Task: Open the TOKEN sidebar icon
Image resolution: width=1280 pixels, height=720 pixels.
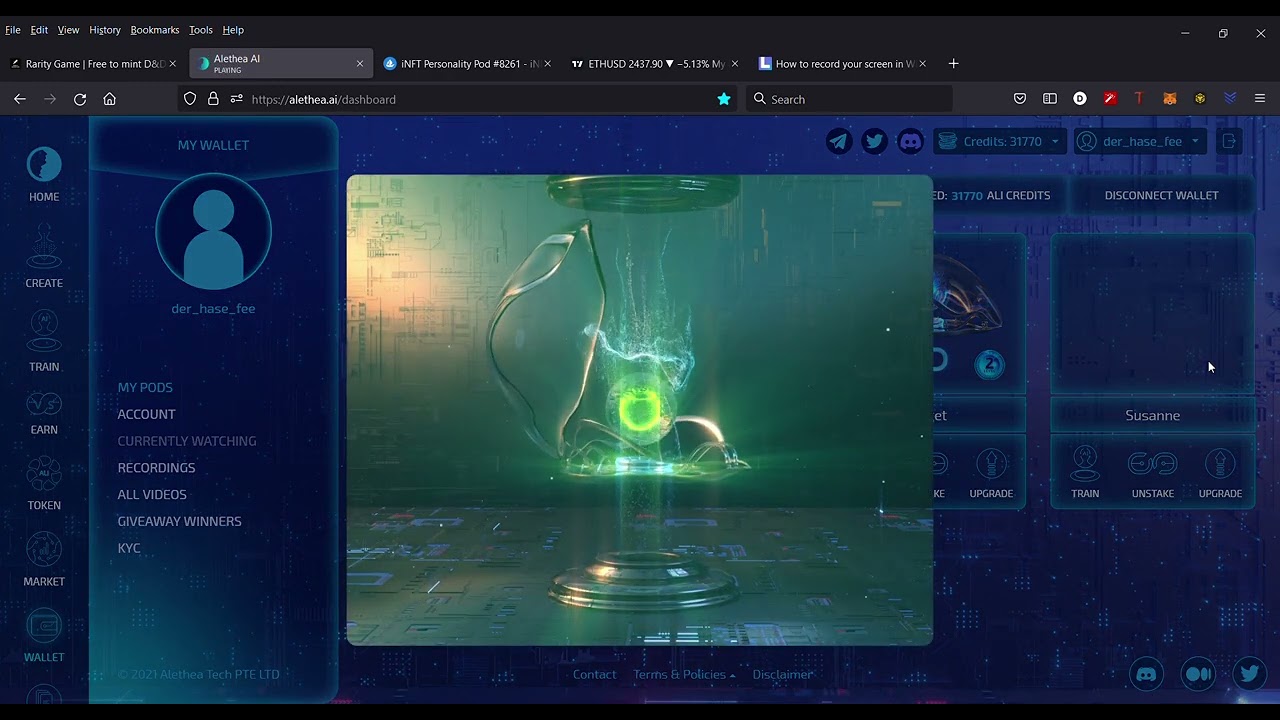Action: 44,473
